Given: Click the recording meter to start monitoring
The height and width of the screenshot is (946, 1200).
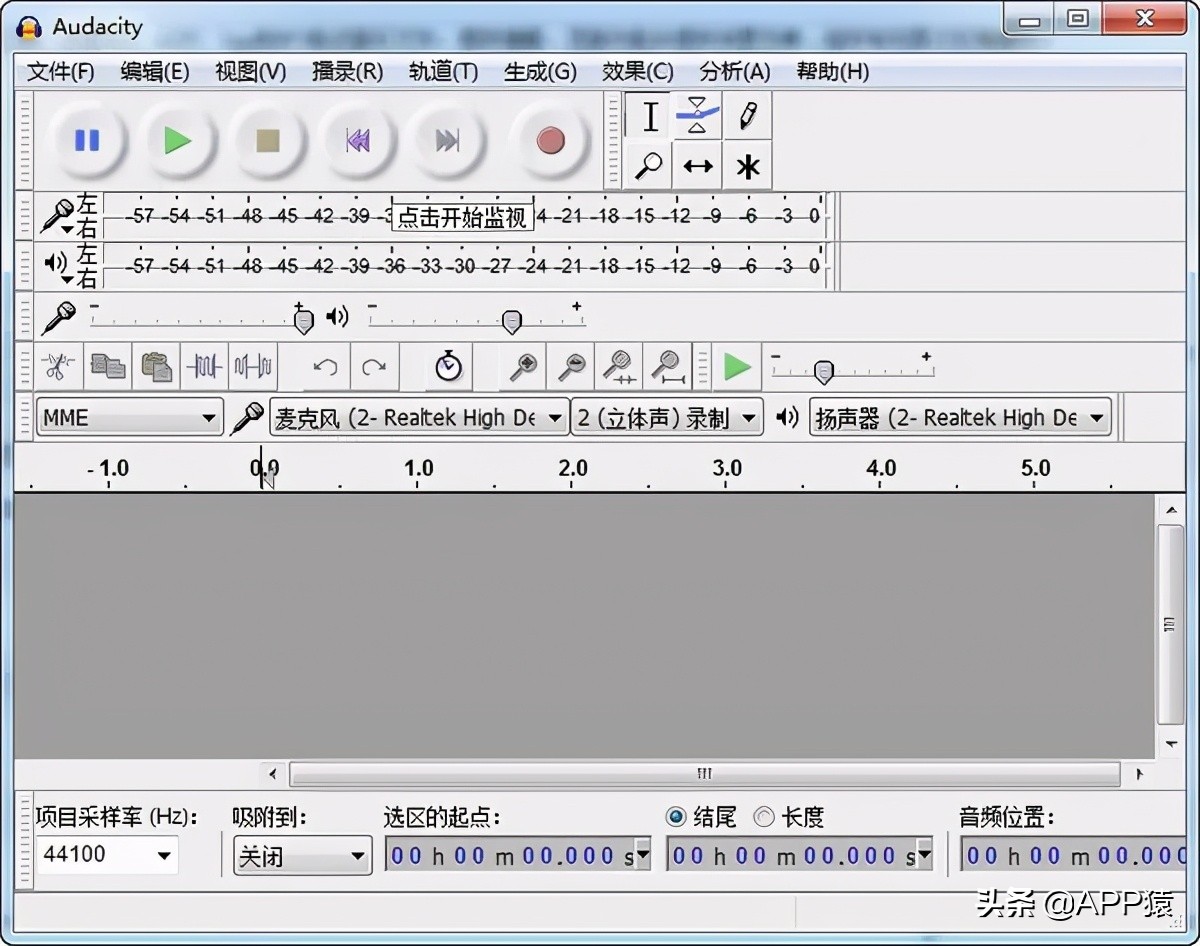Looking at the screenshot, I should click(460, 216).
